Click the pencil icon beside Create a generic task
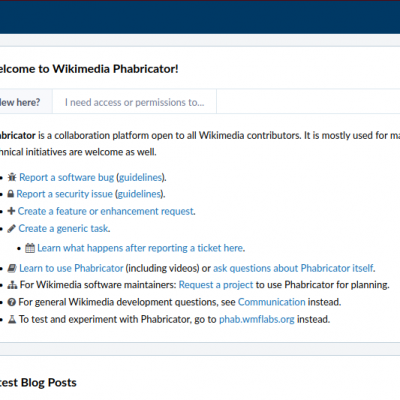The image size is (400, 400). click(12, 228)
